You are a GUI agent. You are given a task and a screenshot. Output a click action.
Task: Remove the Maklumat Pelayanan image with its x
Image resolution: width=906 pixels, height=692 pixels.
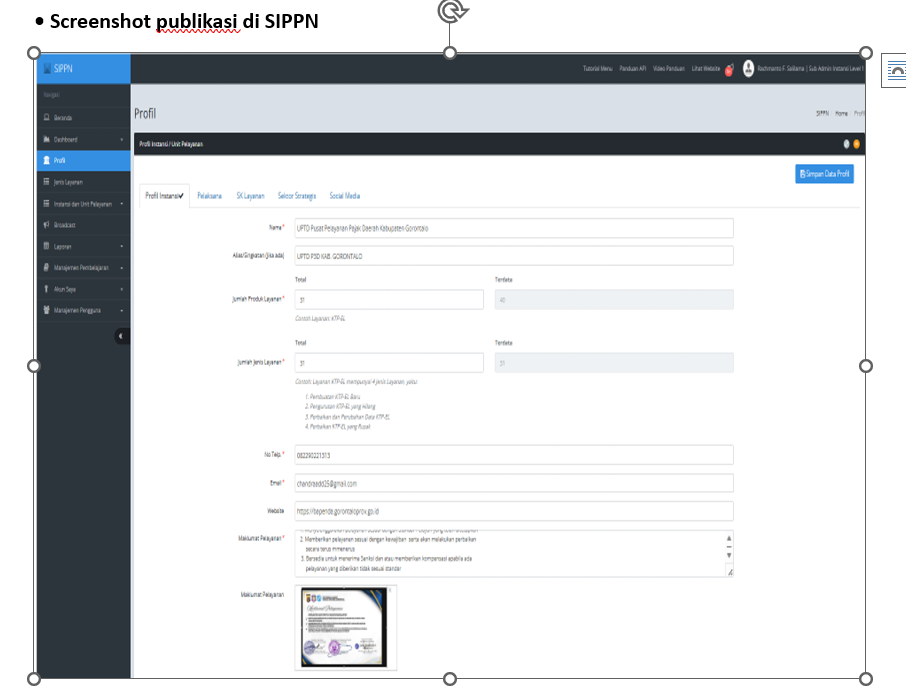(390, 590)
